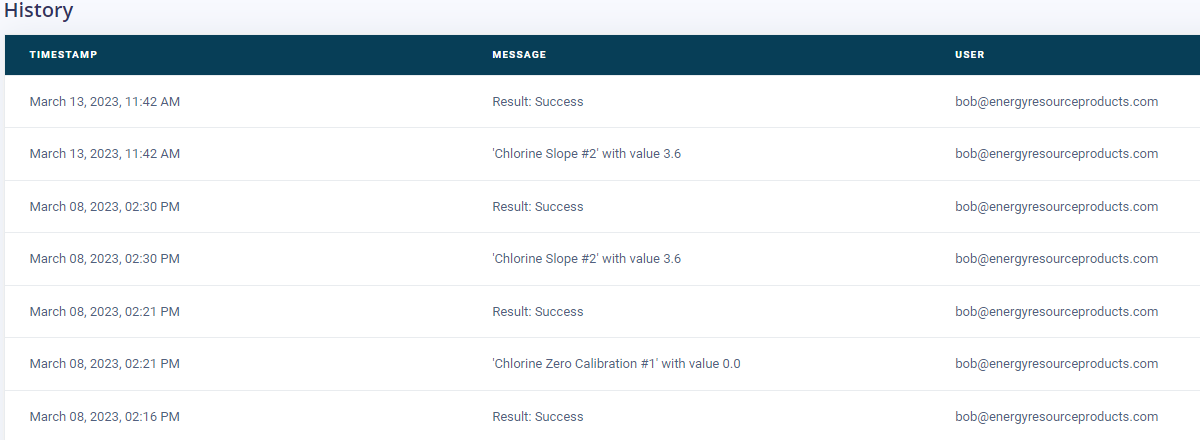Viewport: 1200px width, 440px height.
Task: Click the Message column header
Action: click(x=519, y=55)
